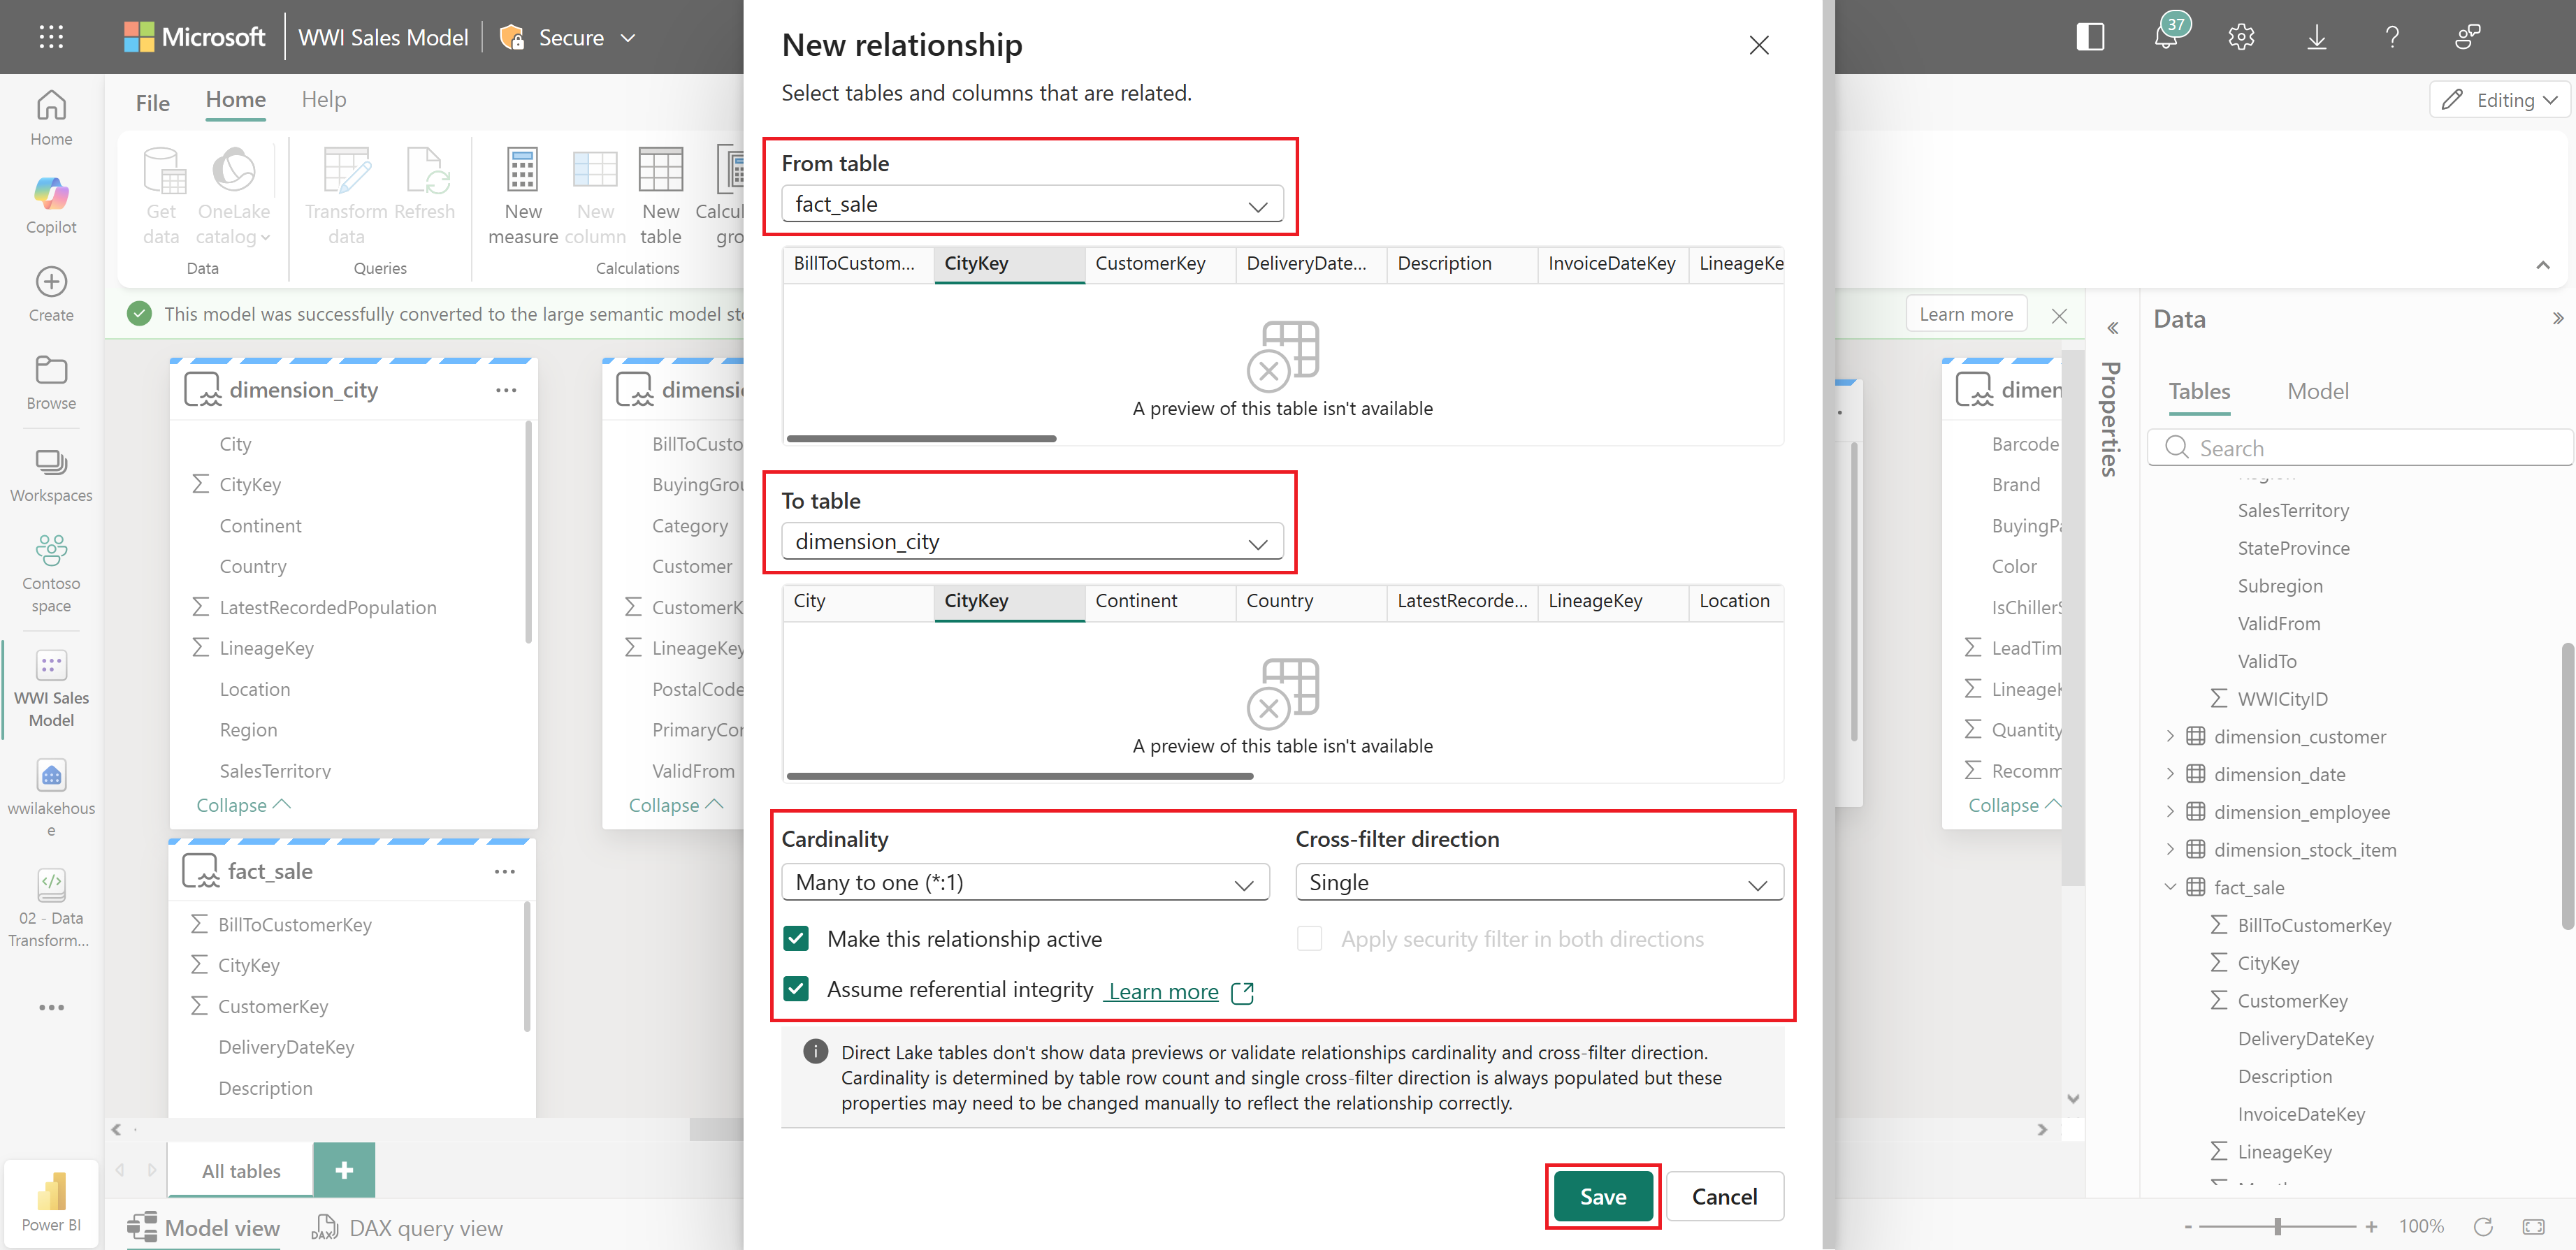Click the reset zoom refresh icon
Viewport: 2576px width, 1250px height.
(x=2483, y=1226)
